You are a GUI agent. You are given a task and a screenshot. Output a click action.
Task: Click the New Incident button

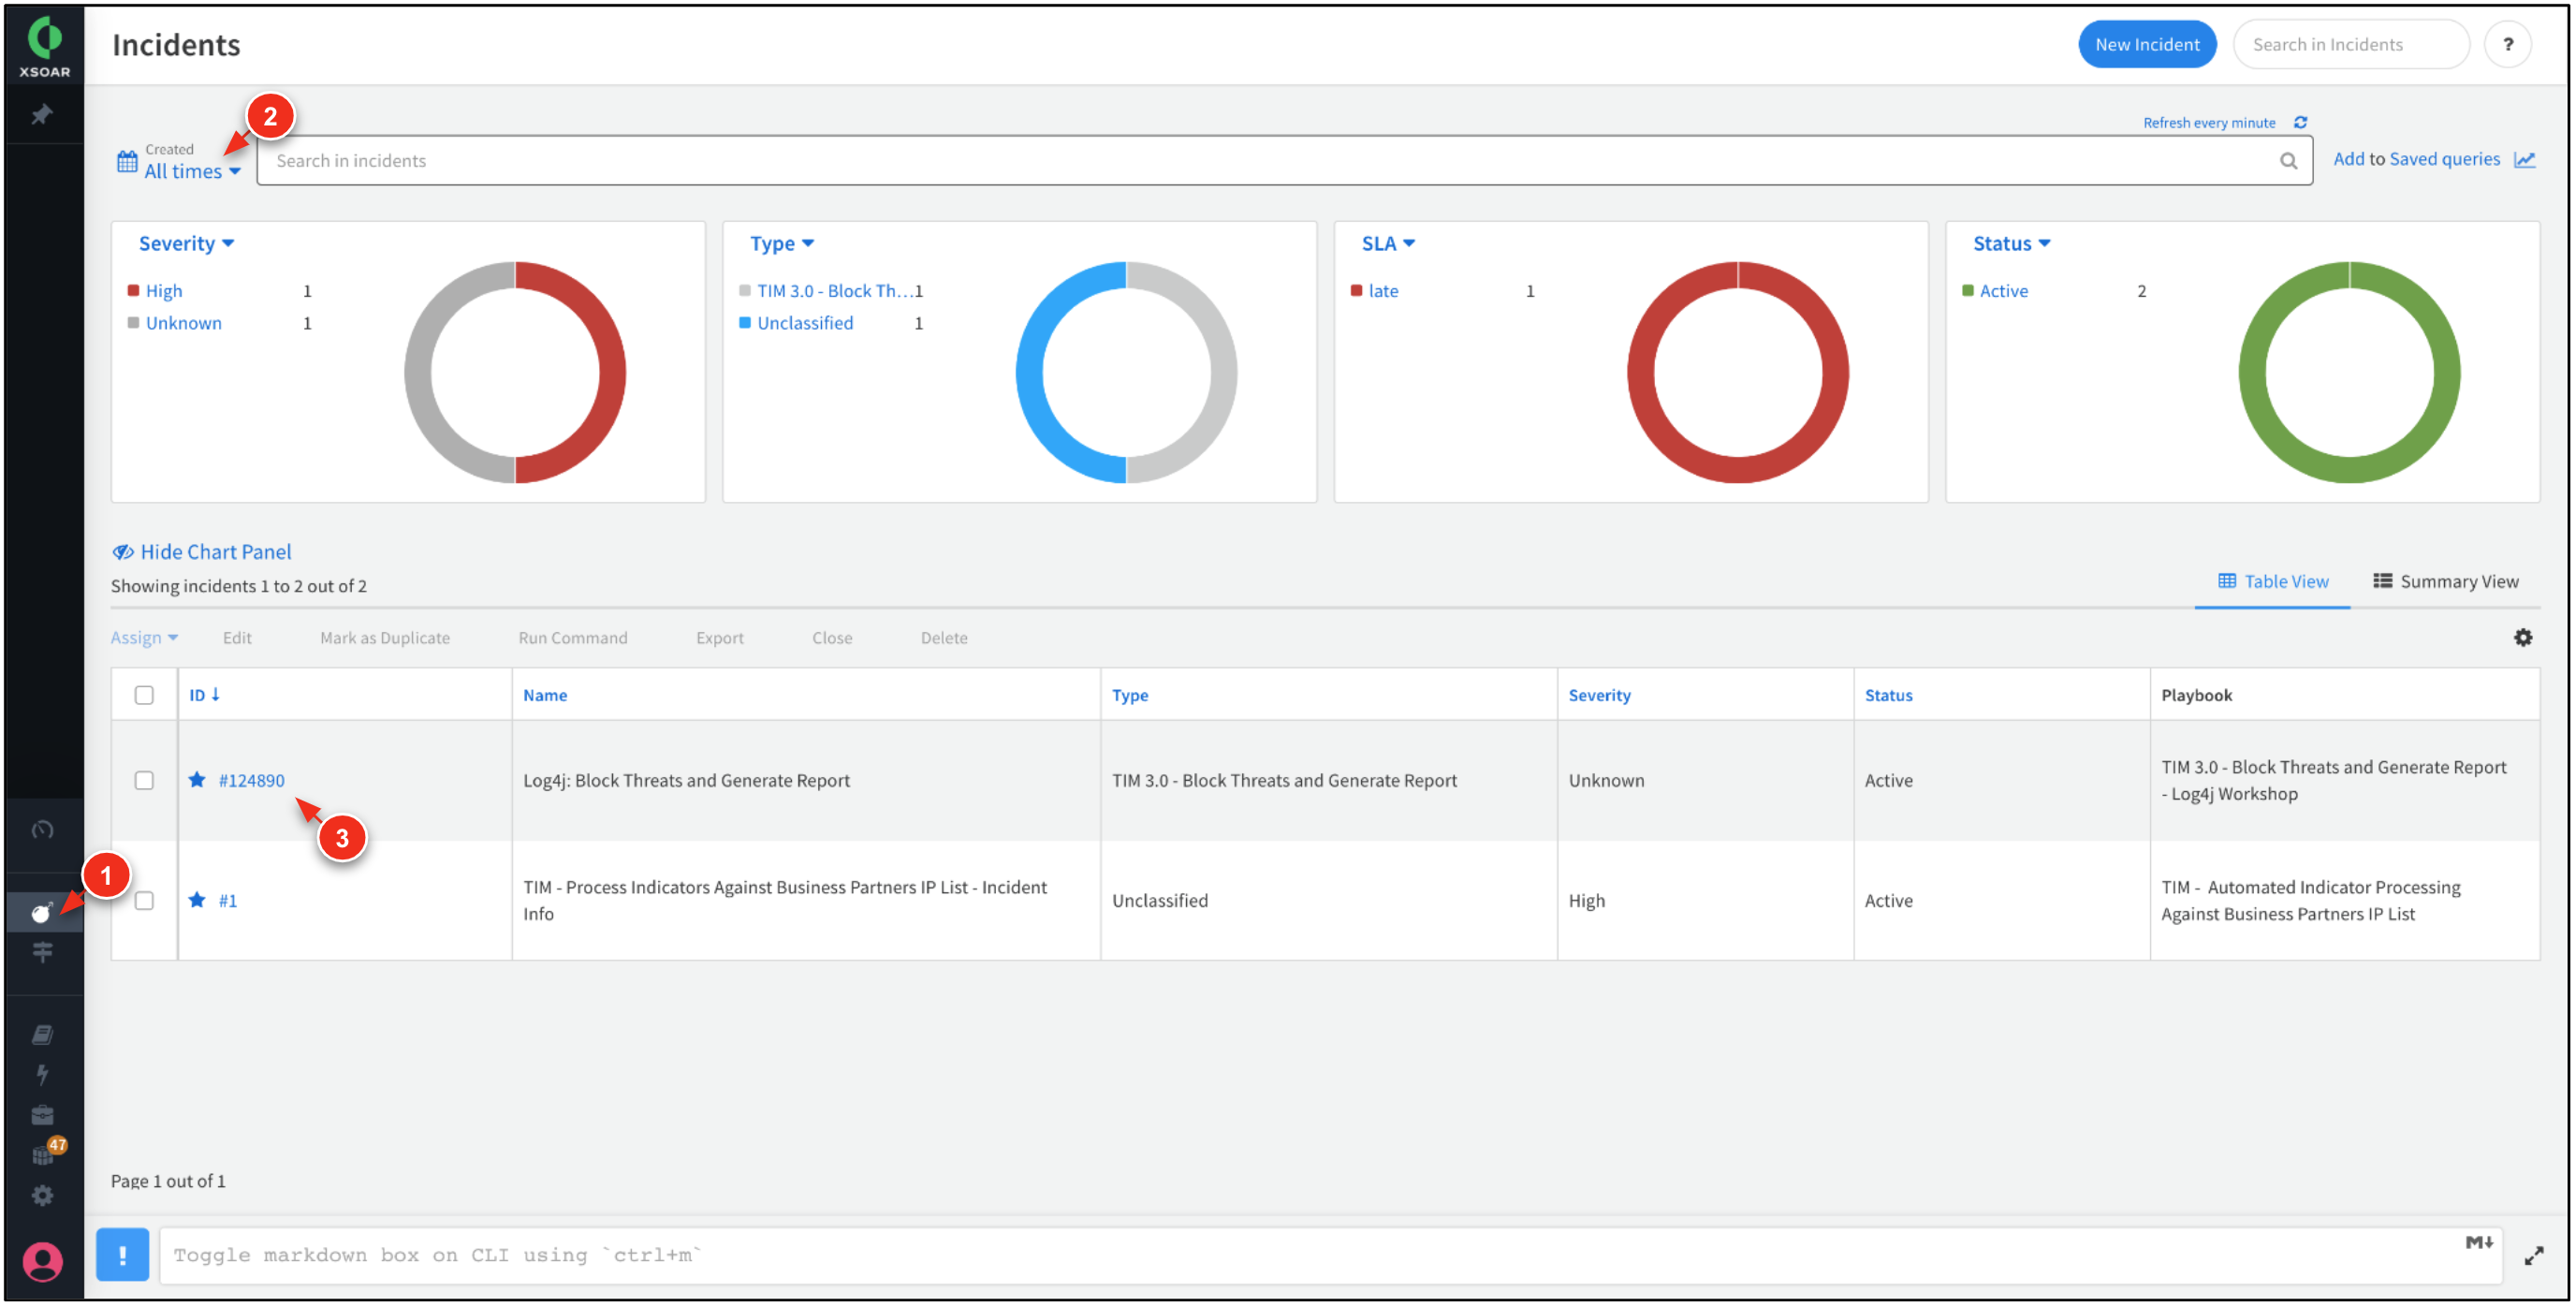click(x=2146, y=45)
